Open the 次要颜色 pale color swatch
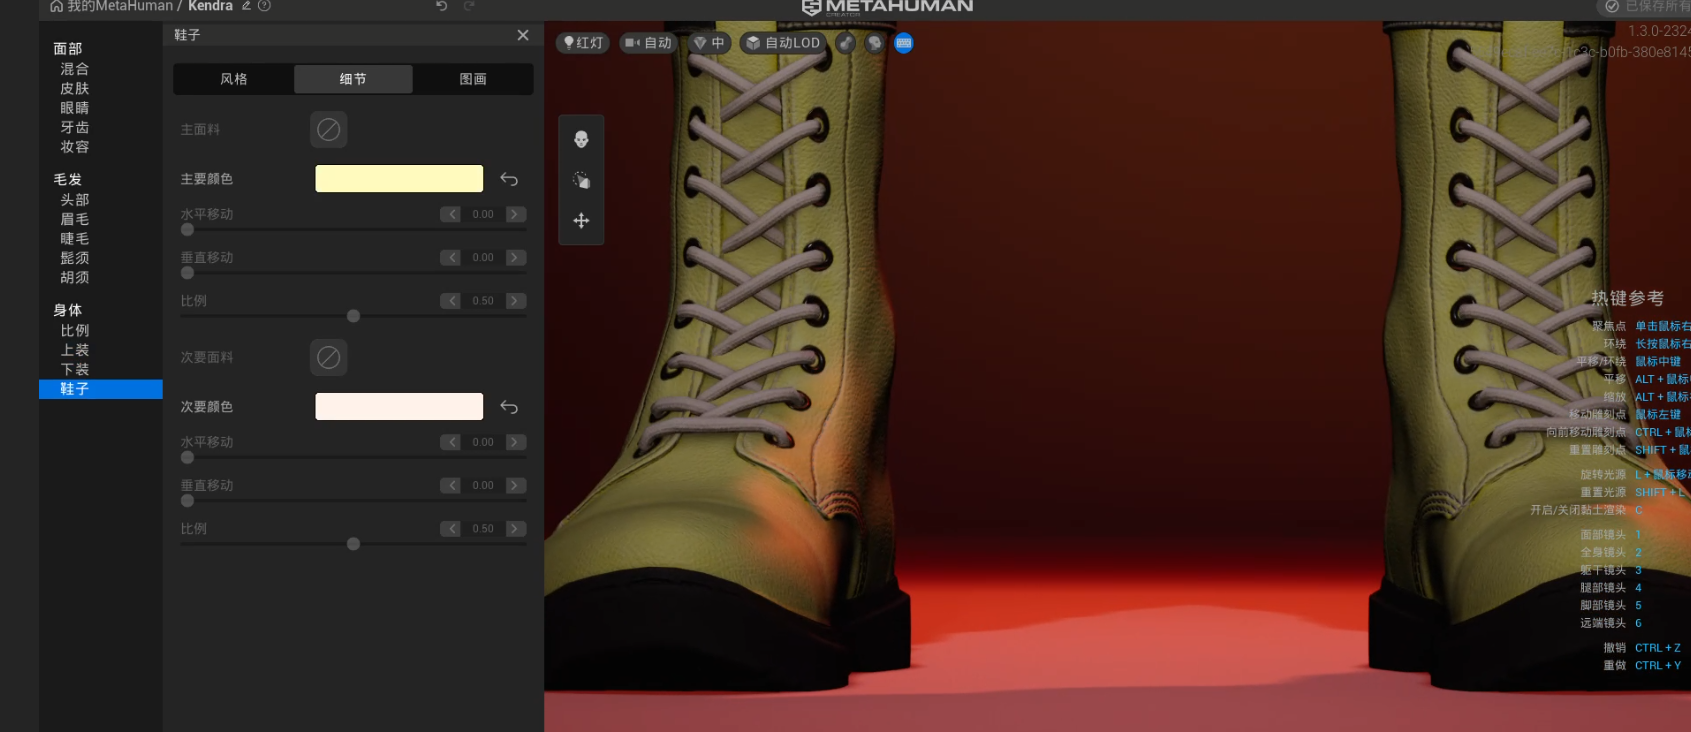The image size is (1691, 732). pyautogui.click(x=399, y=406)
